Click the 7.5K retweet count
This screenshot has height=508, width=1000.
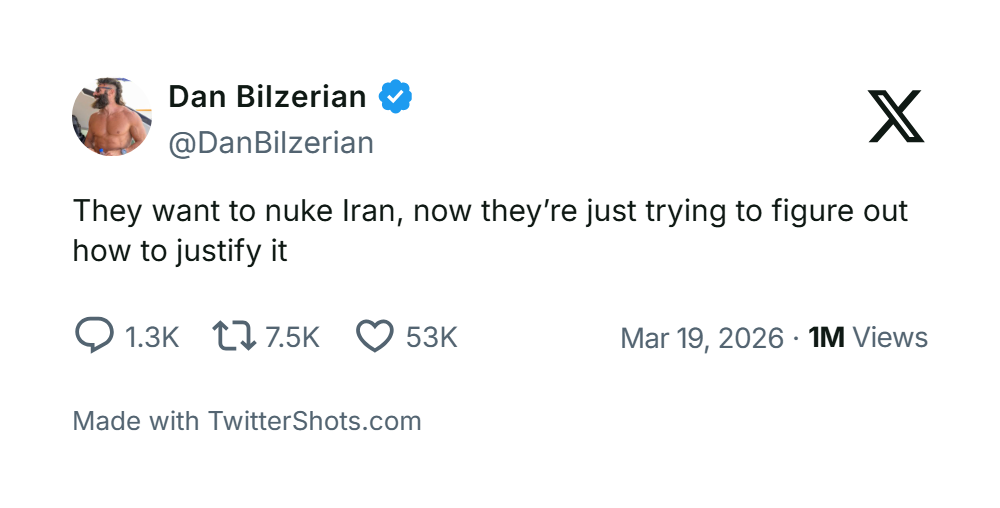point(292,337)
